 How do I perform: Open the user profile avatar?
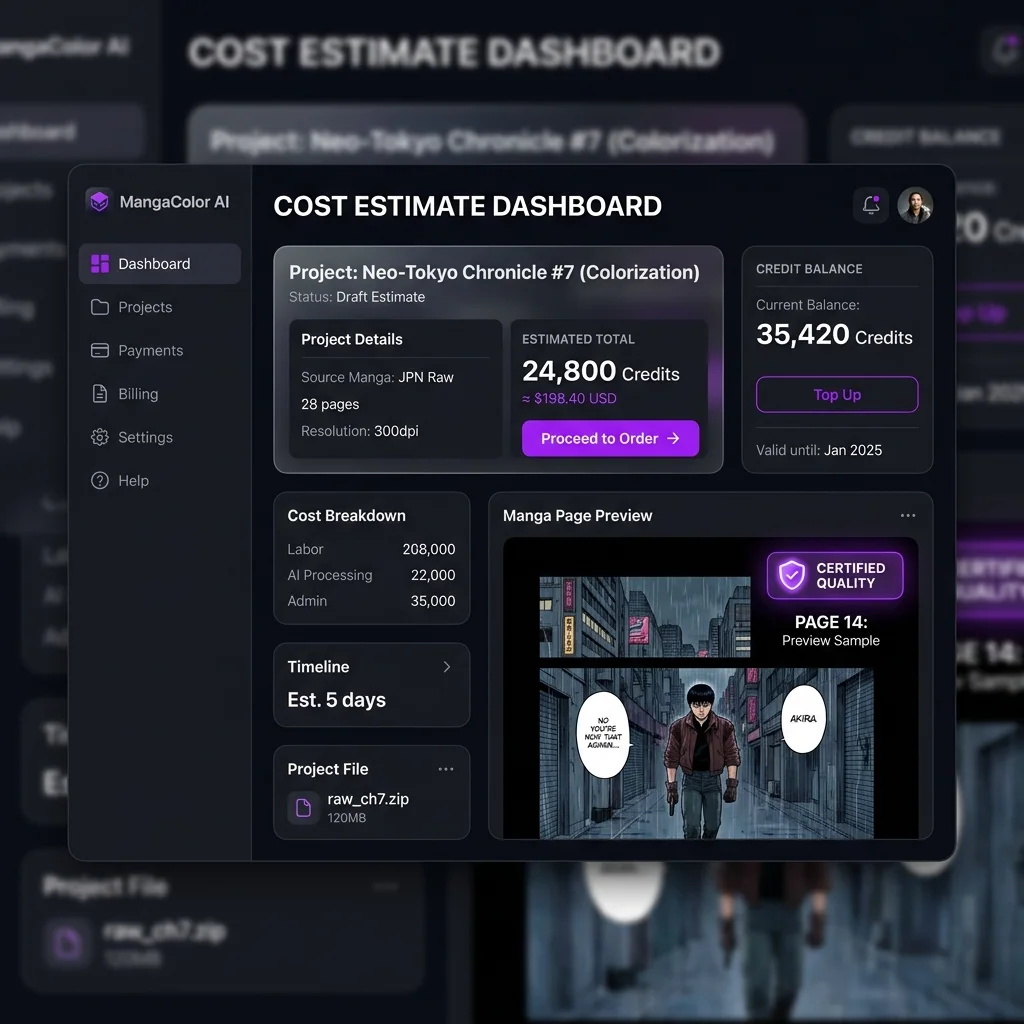(x=915, y=206)
